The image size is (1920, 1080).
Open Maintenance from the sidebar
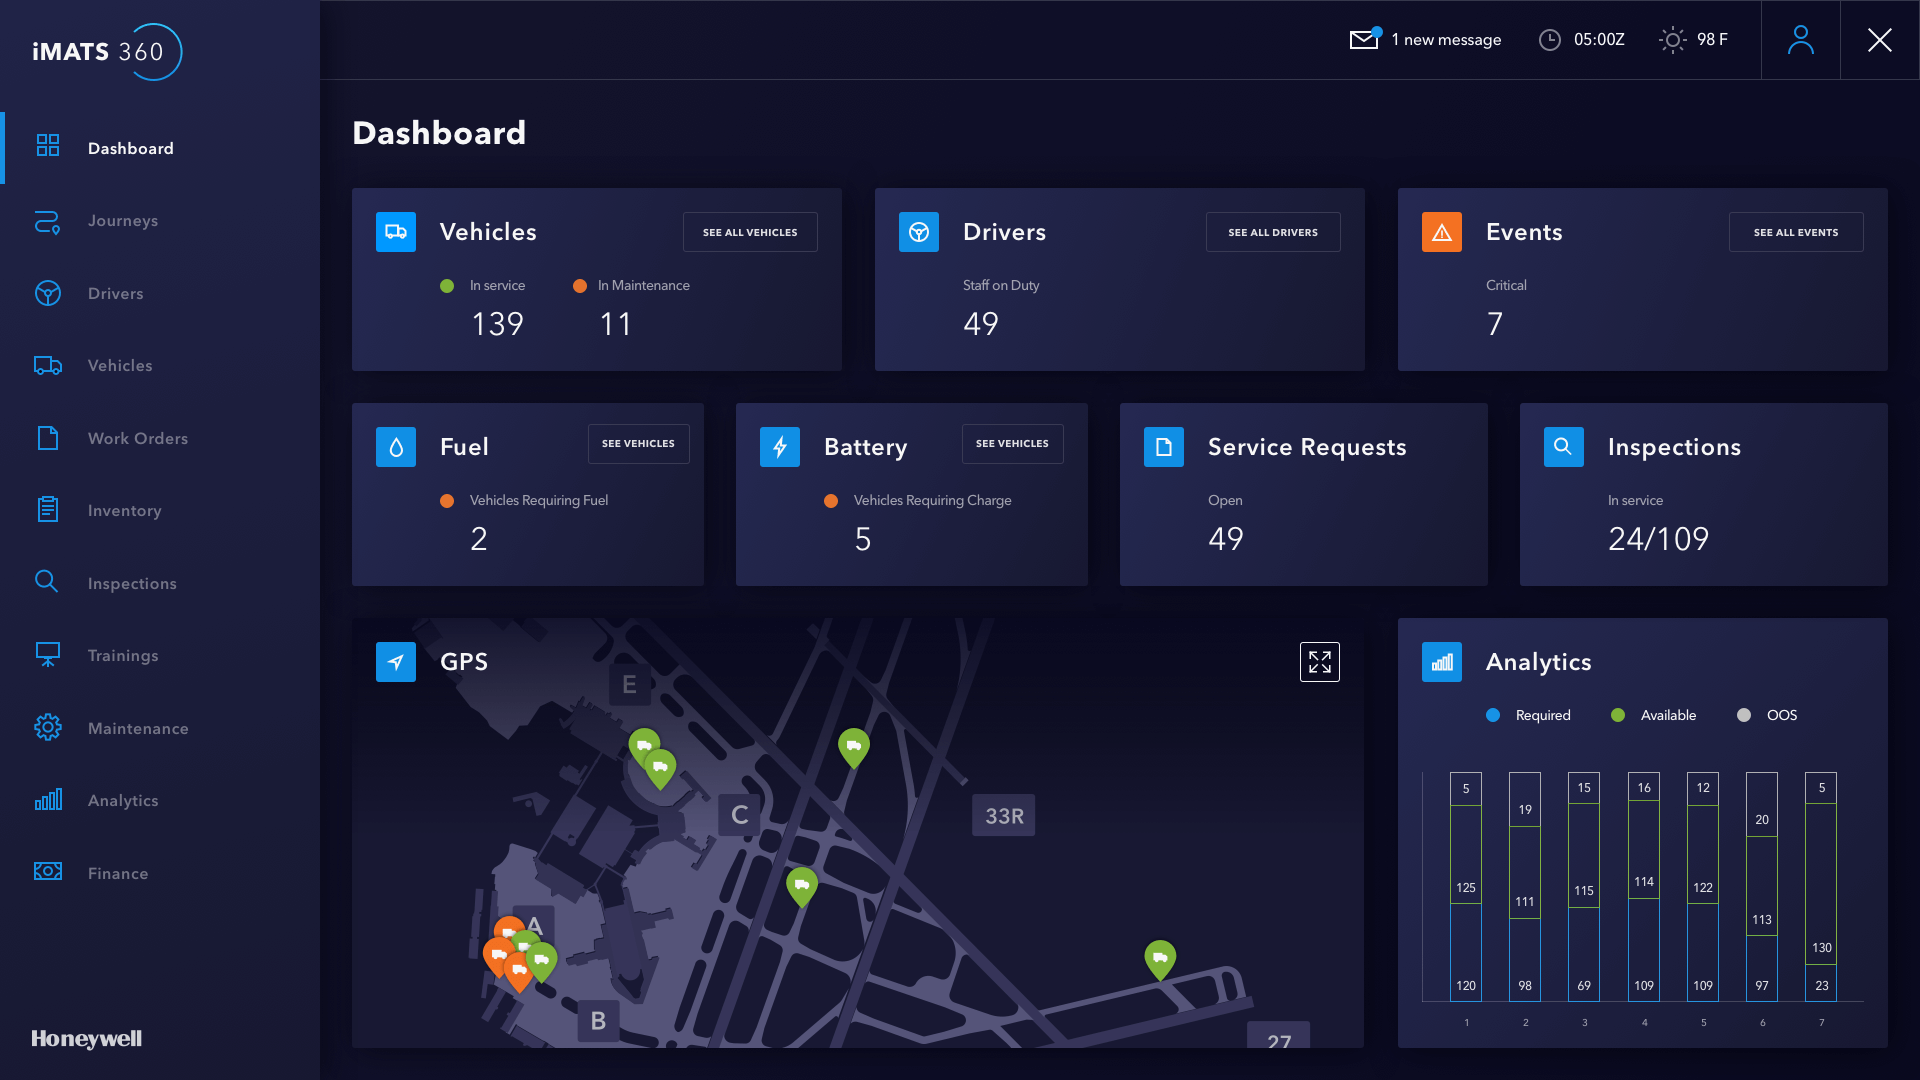point(137,728)
